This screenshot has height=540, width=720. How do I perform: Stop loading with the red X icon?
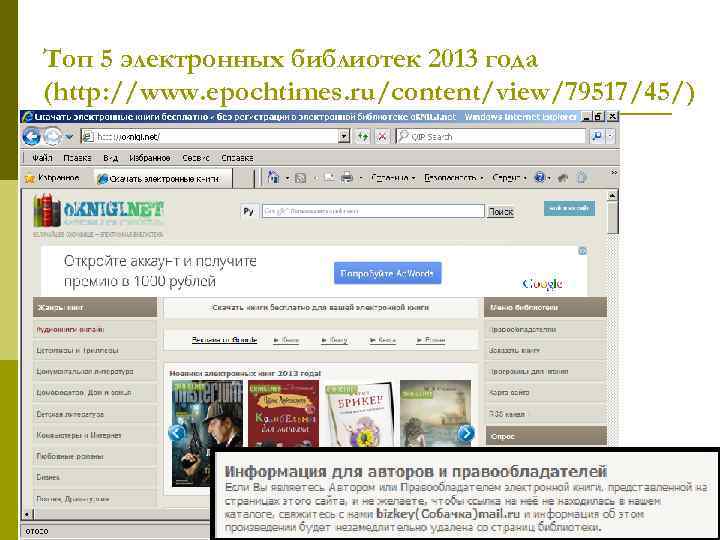pyautogui.click(x=382, y=136)
